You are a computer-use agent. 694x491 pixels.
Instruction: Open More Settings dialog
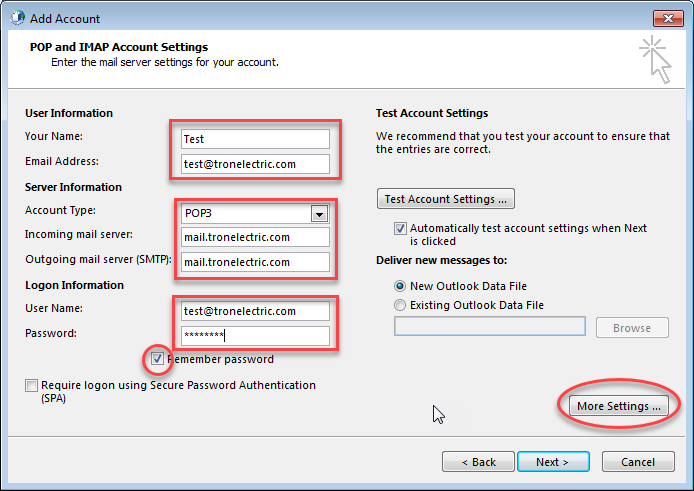[x=619, y=405]
